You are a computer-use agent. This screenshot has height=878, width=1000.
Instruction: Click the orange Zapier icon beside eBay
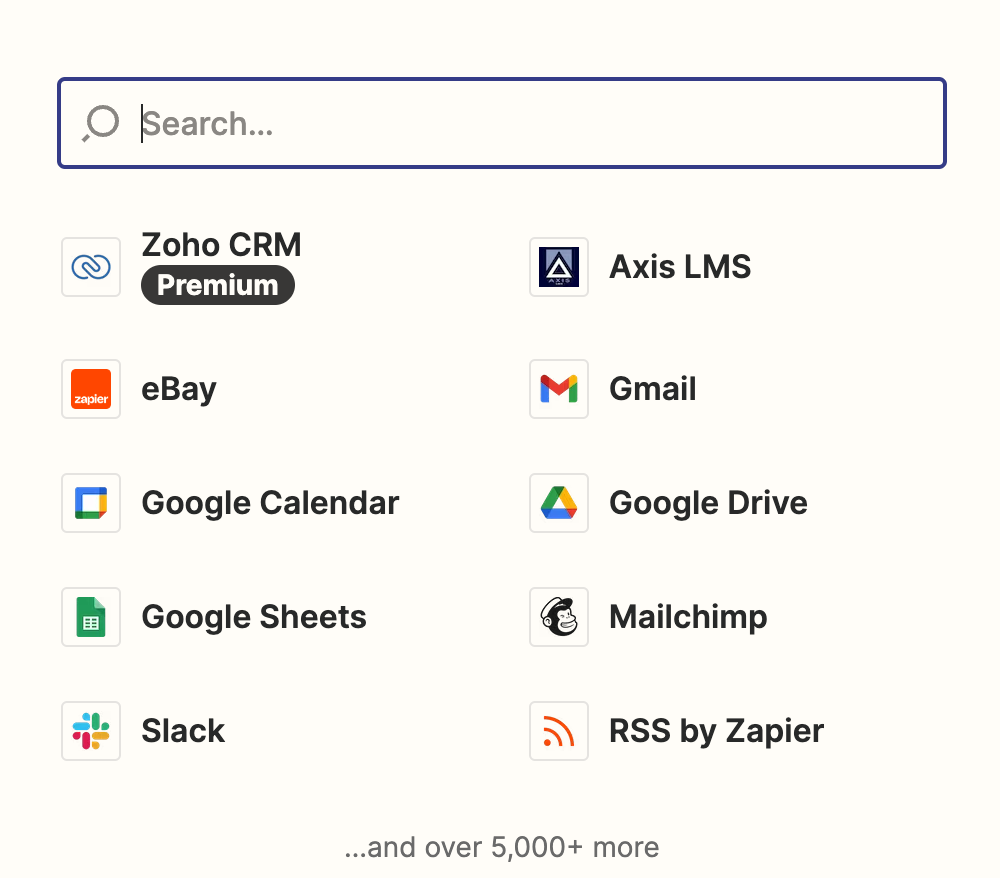coord(91,389)
